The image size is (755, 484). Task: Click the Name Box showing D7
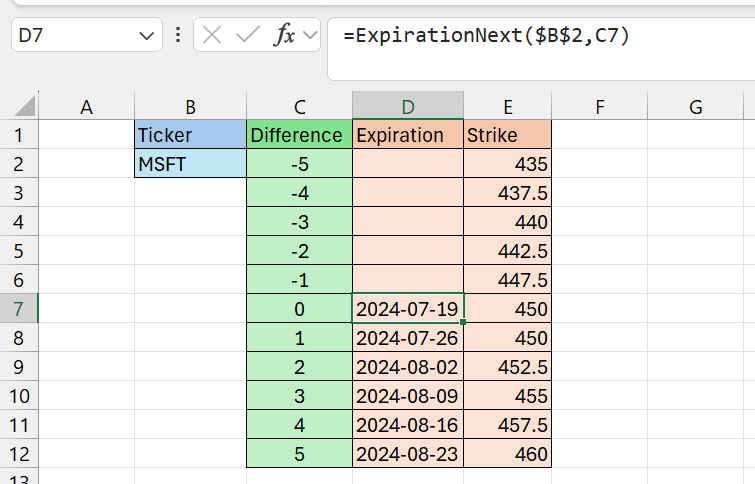70,36
